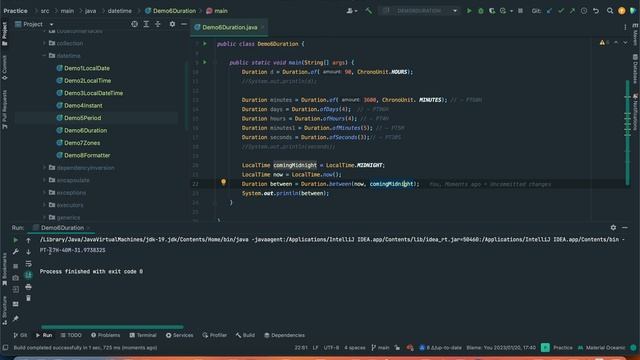The image size is (640, 360).
Task: Hide the Project tool window with minus icon
Action: [x=184, y=24]
